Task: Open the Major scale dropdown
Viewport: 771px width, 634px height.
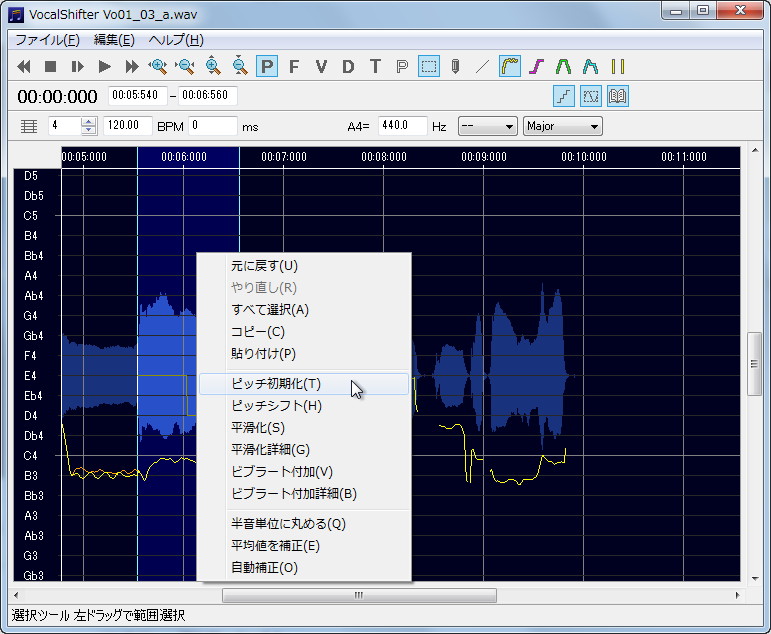Action: (563, 126)
